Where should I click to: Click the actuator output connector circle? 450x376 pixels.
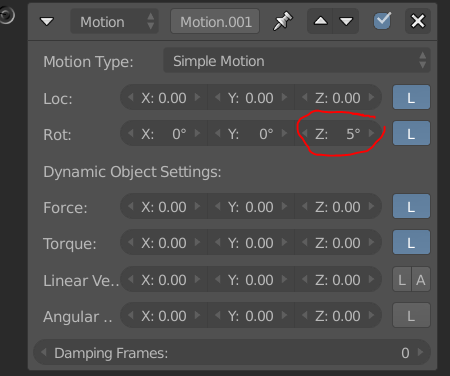7,15
